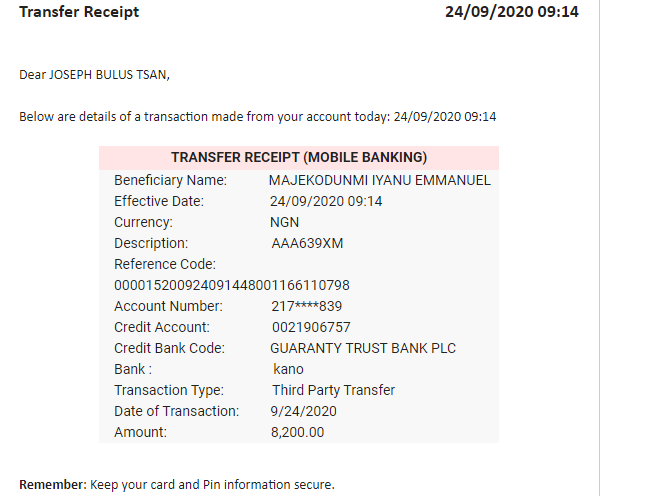Click the Reference Code label
The height and width of the screenshot is (496, 671).
(x=165, y=264)
